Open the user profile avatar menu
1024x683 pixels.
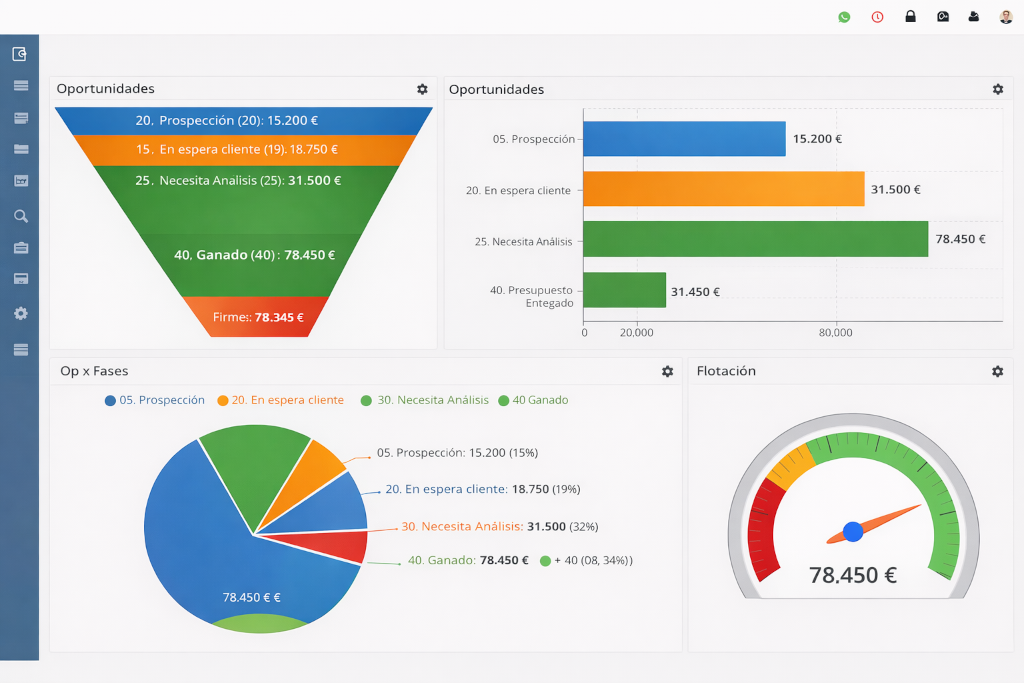pos(1007,16)
